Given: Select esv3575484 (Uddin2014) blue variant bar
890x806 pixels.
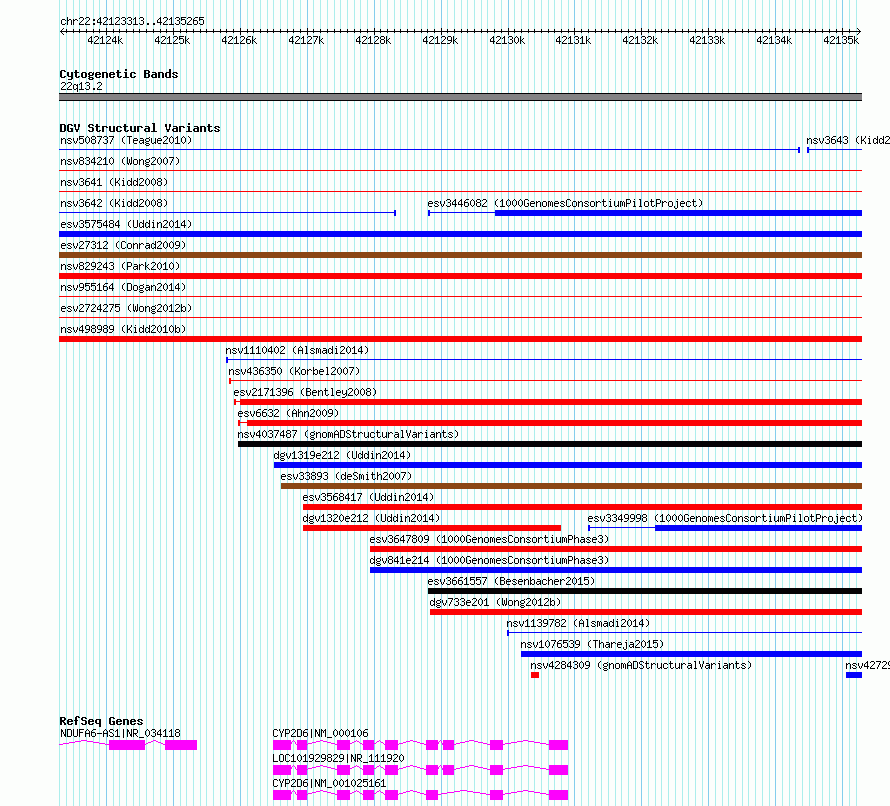Looking at the screenshot, I should pos(460,234).
